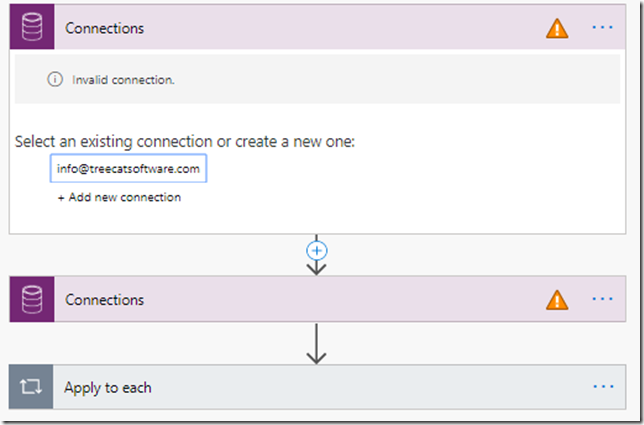Click Add new connection link

click(x=119, y=198)
